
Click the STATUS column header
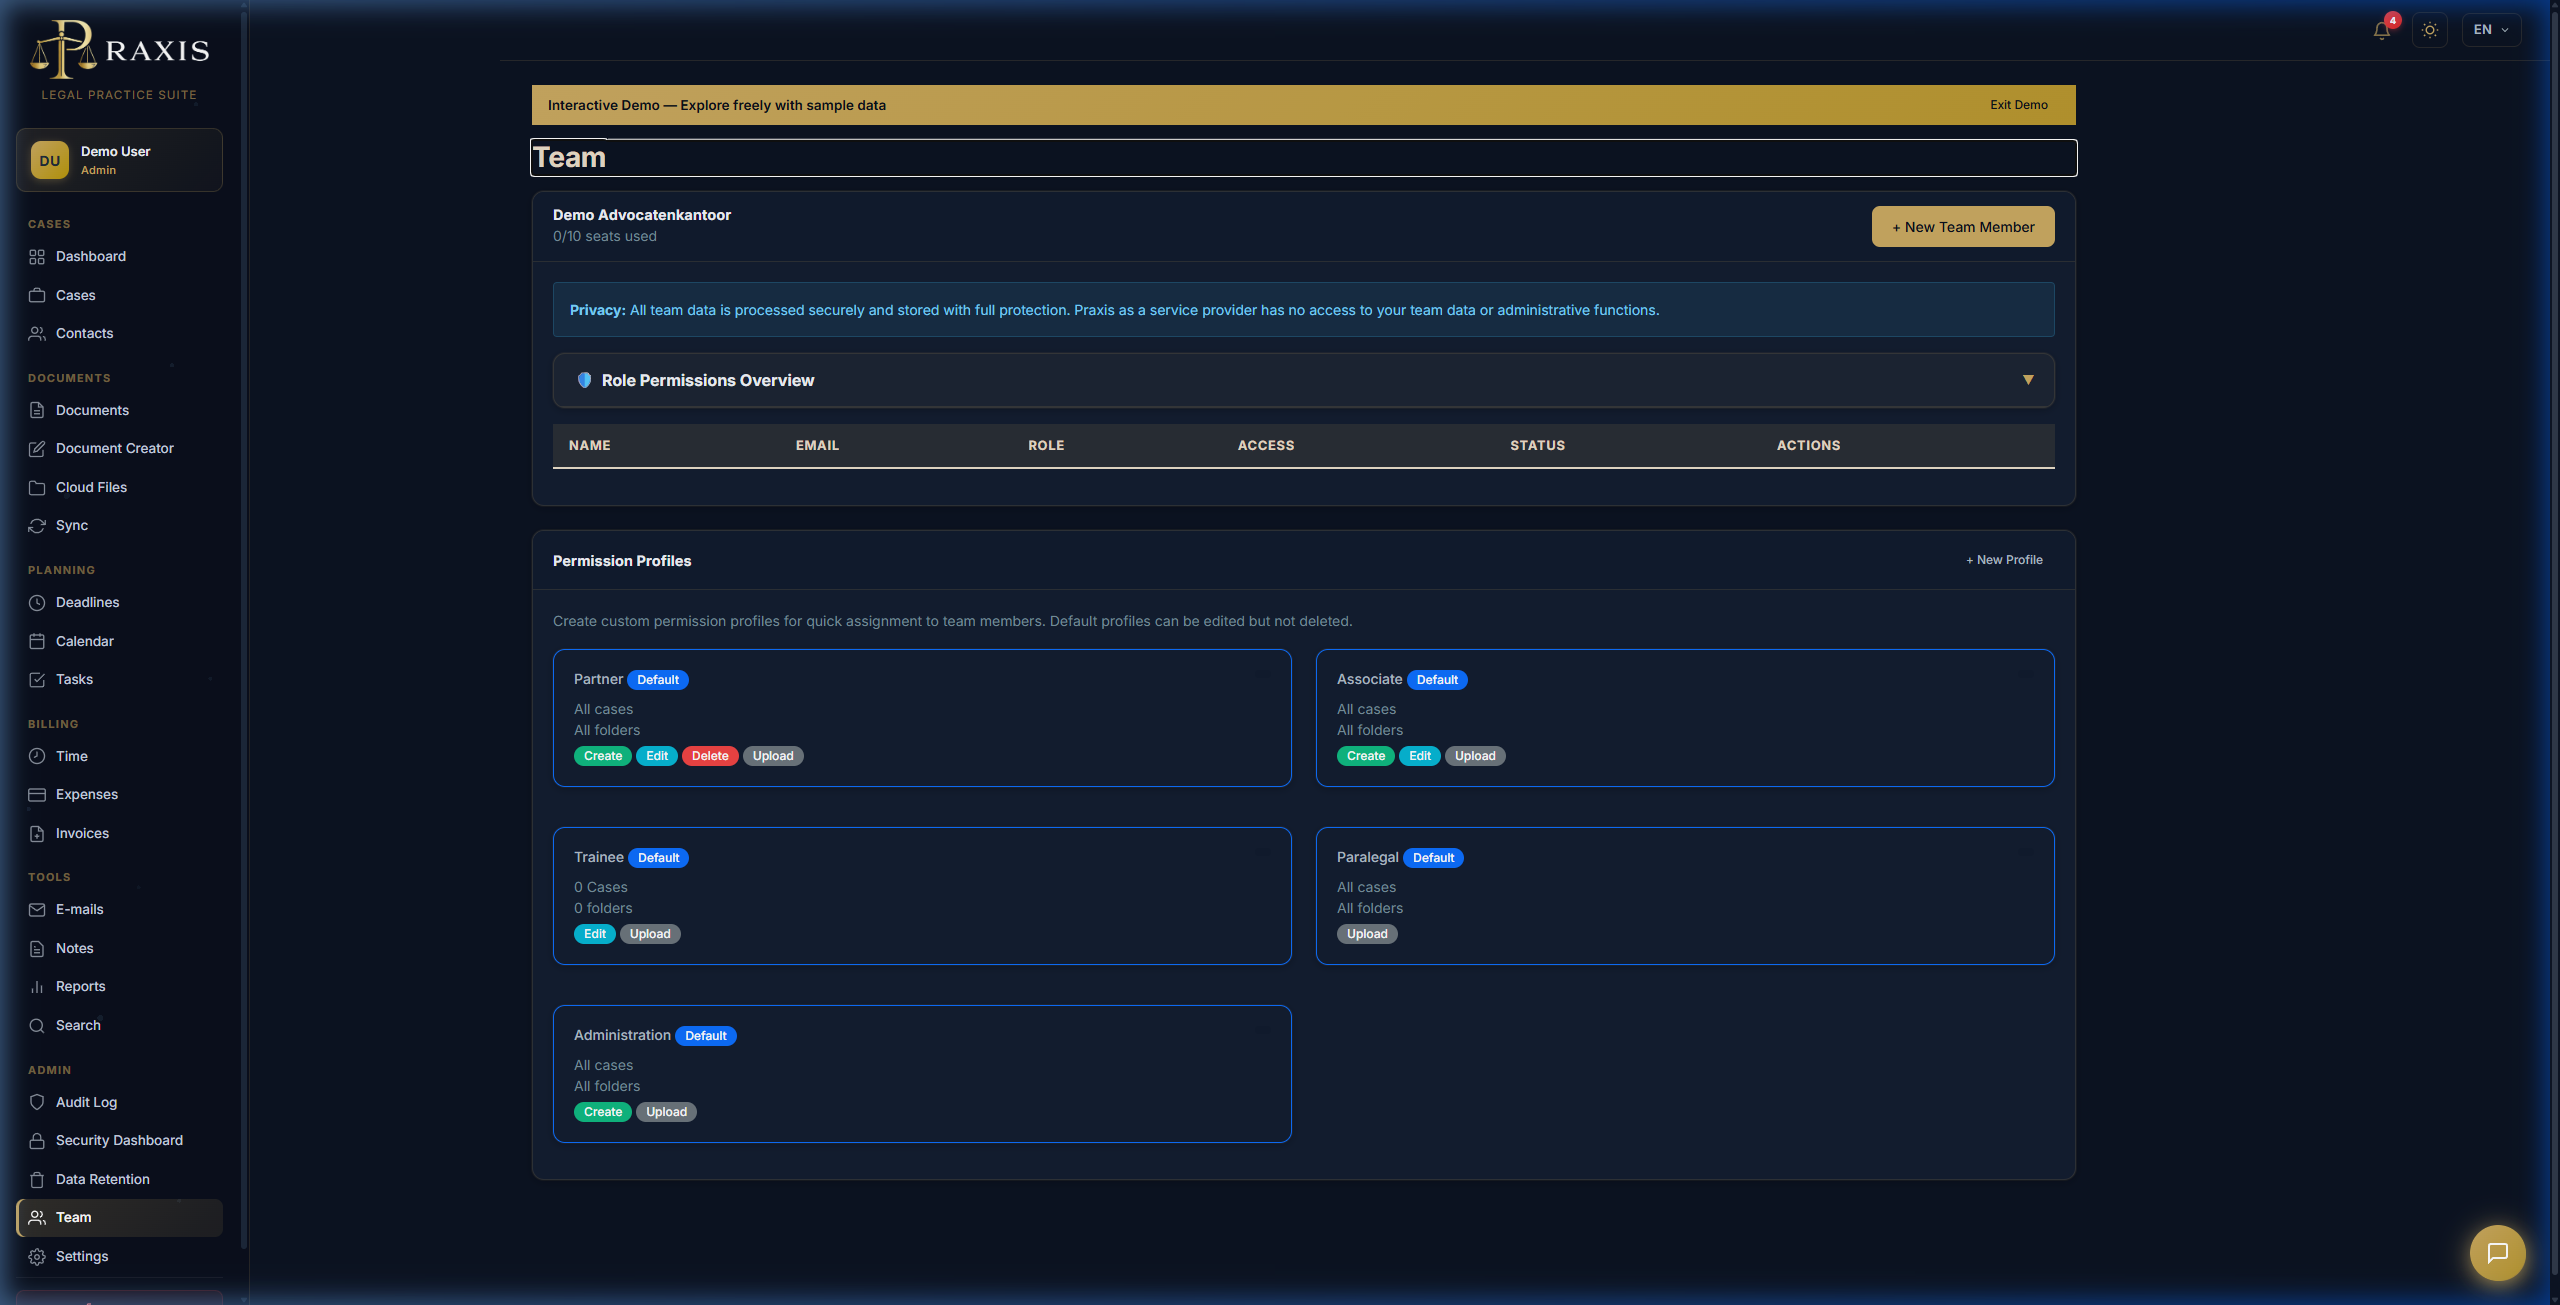pos(1538,446)
